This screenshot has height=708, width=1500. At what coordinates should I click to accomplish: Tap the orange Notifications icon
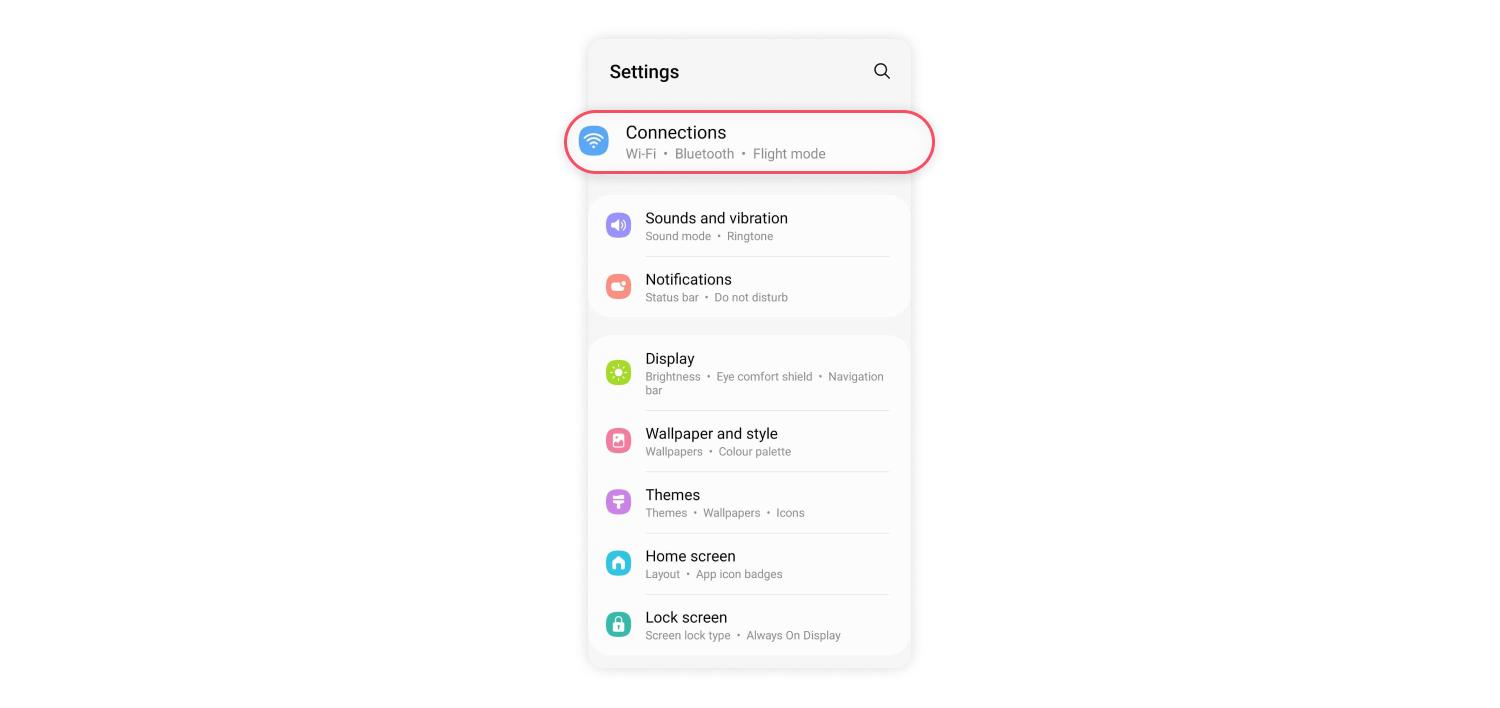pos(619,287)
